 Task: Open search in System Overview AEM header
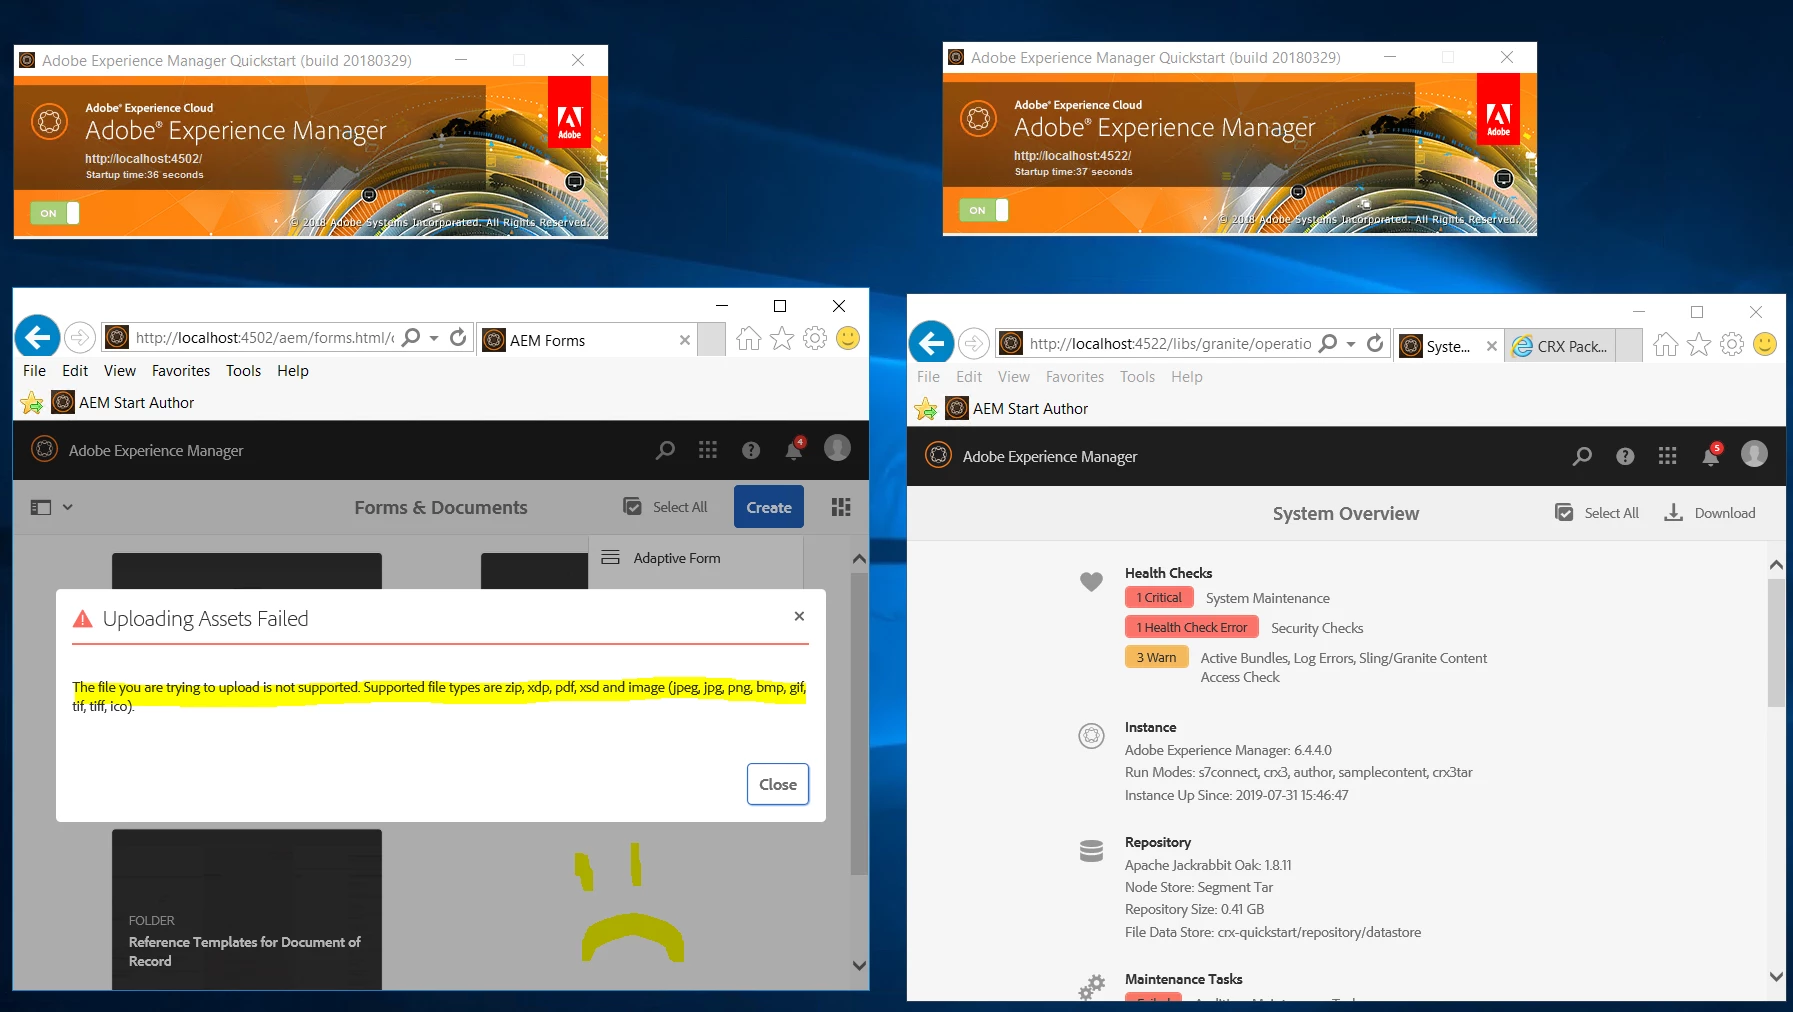1582,457
